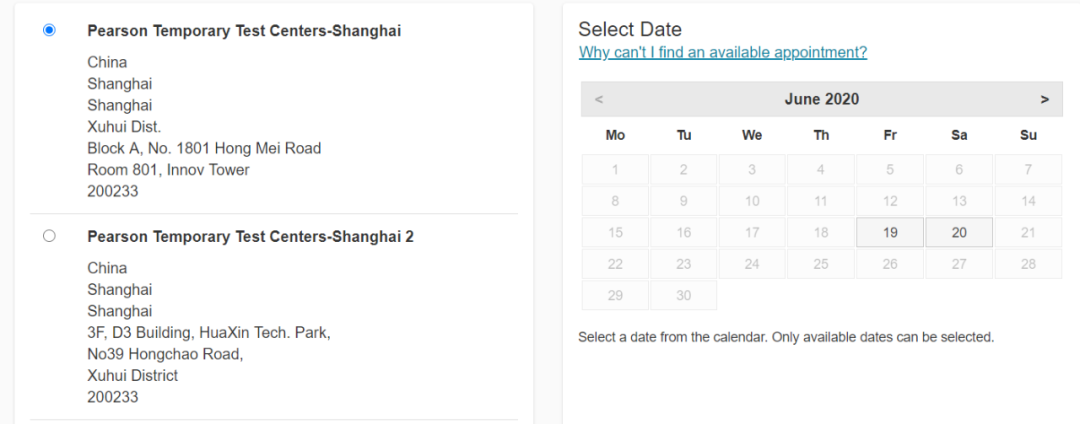Click date 1 in the calendar
1080x424 pixels.
tap(615, 170)
